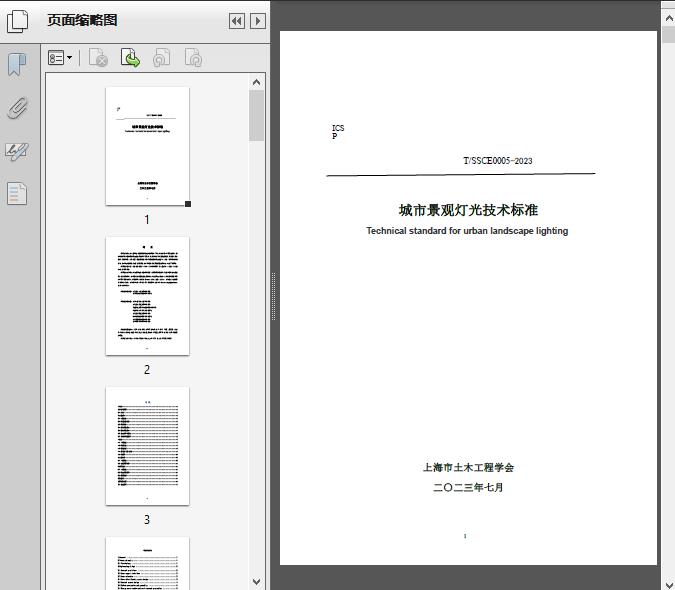Open the thumbnail options dropdown menu
Image resolution: width=675 pixels, height=590 pixels.
coord(60,58)
